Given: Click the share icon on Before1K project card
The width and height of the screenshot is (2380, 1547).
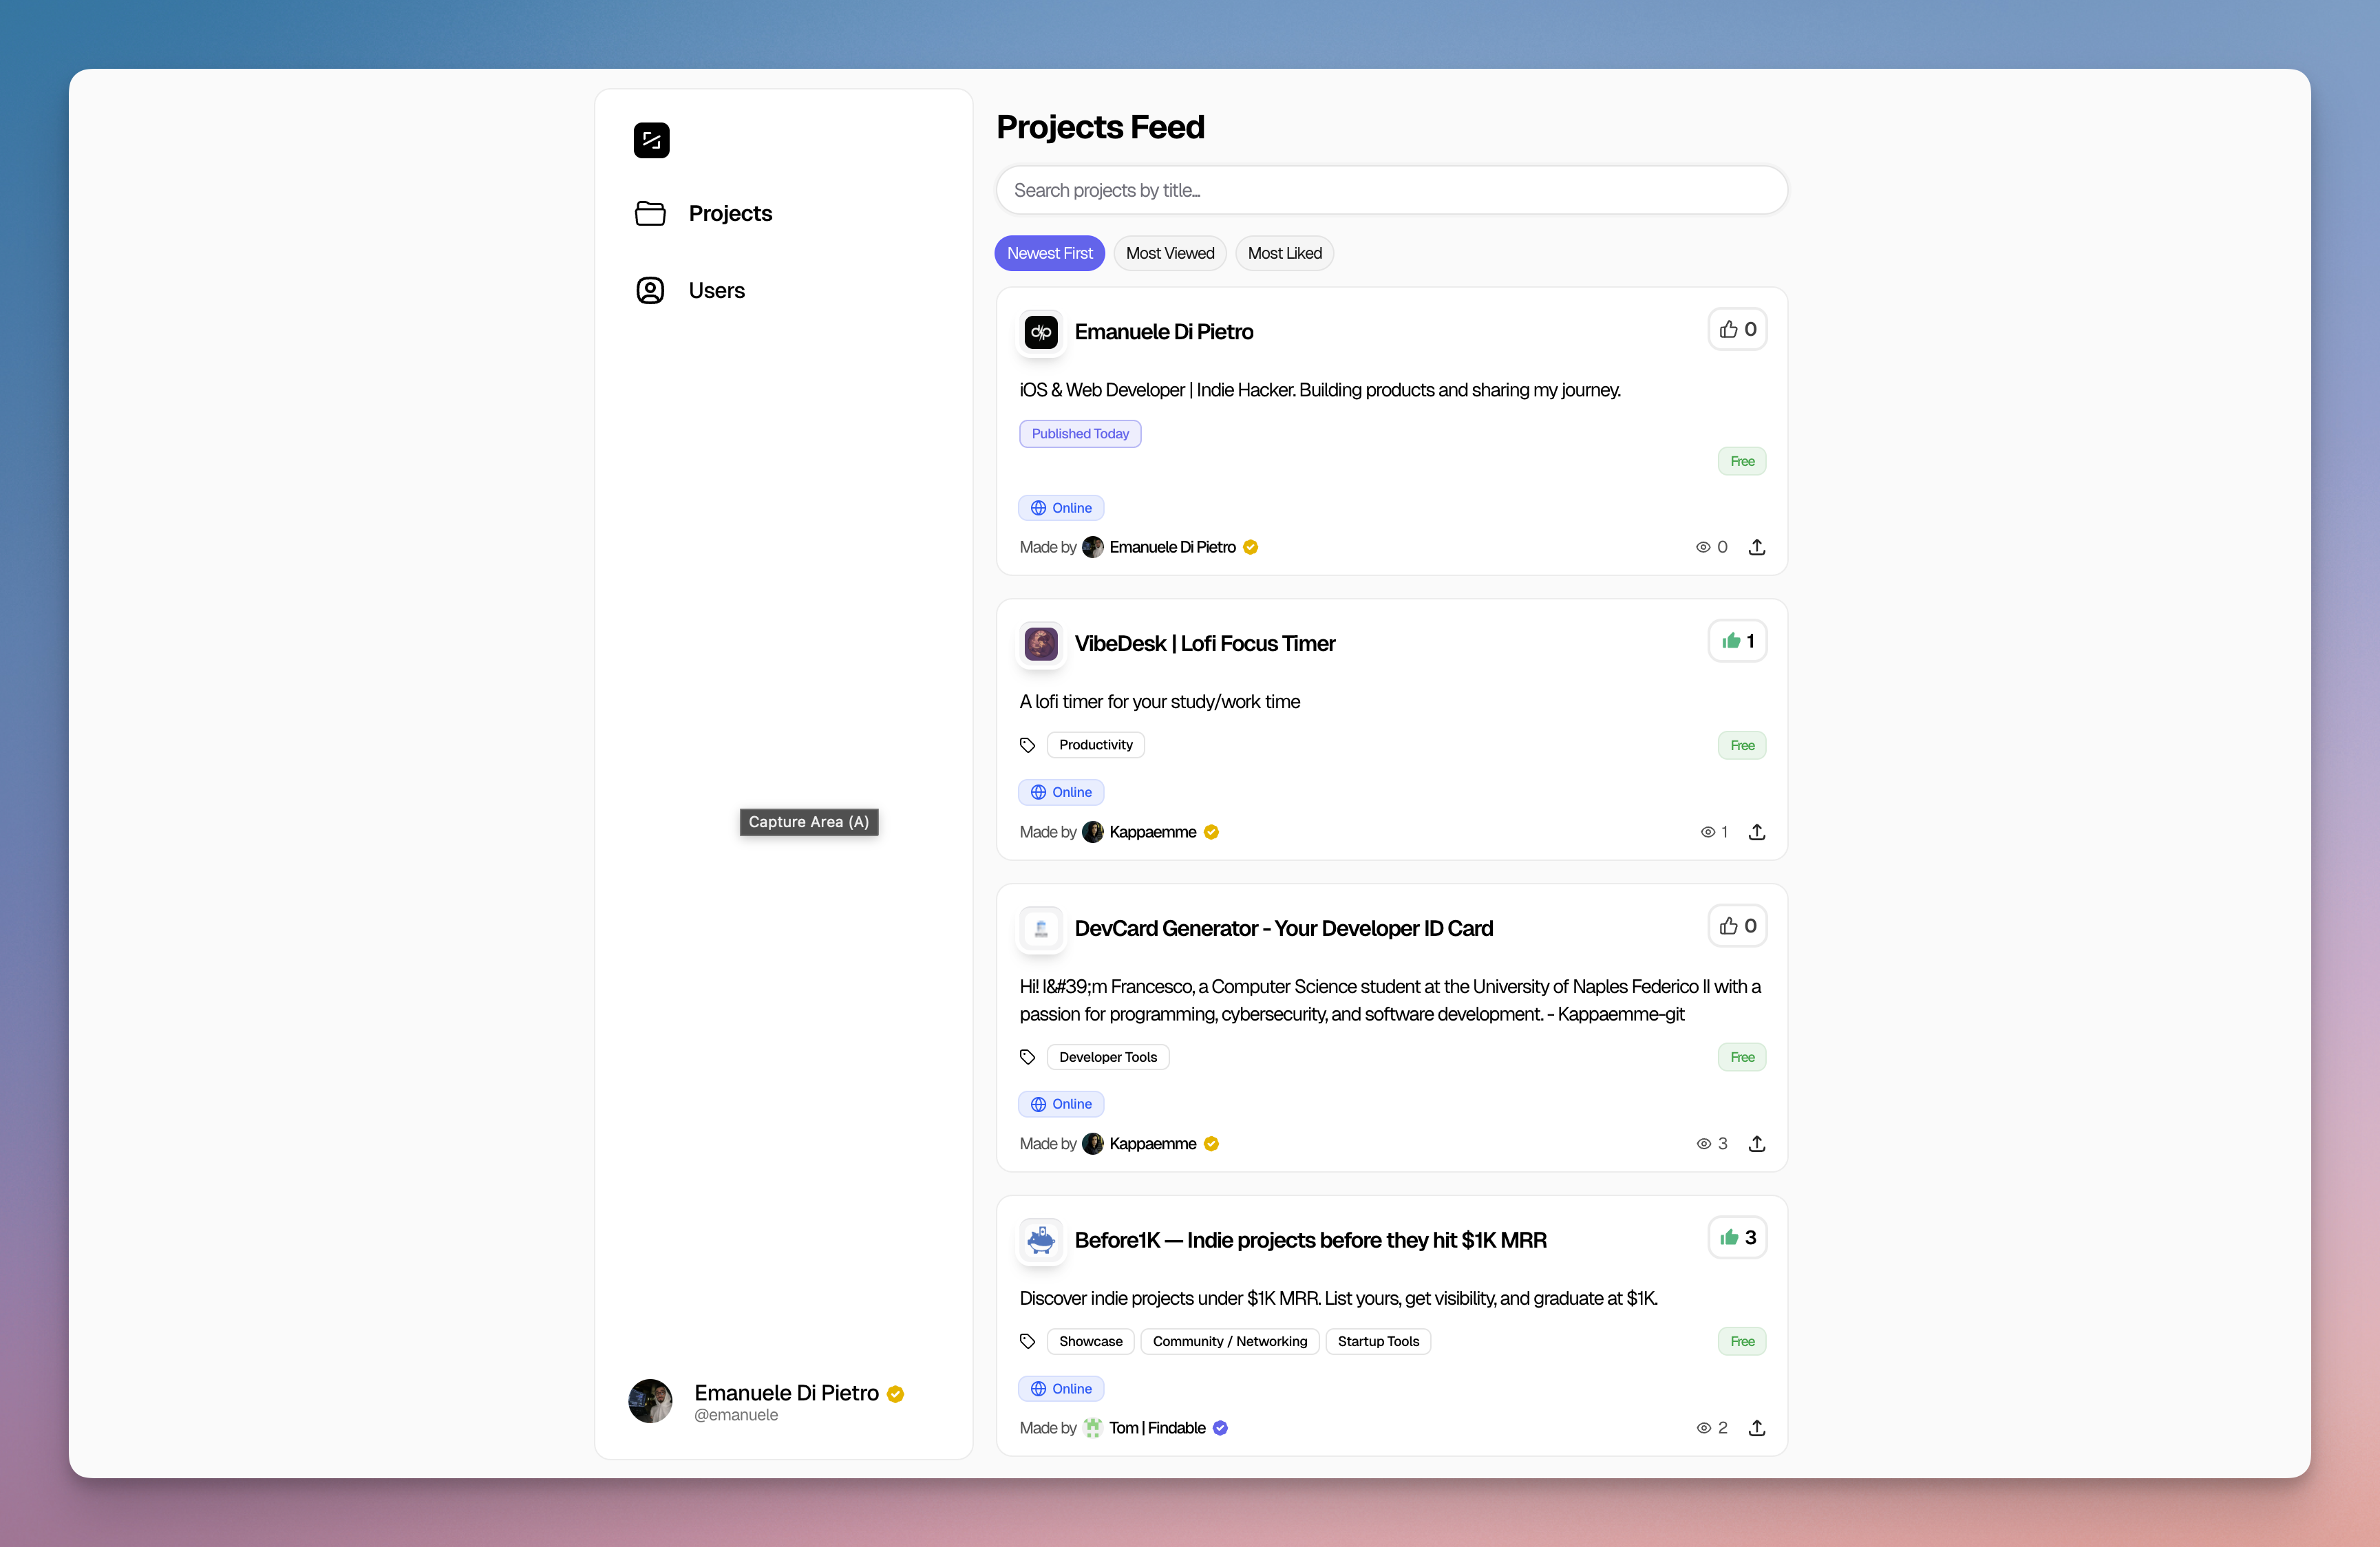Looking at the screenshot, I should pyautogui.click(x=1757, y=1428).
